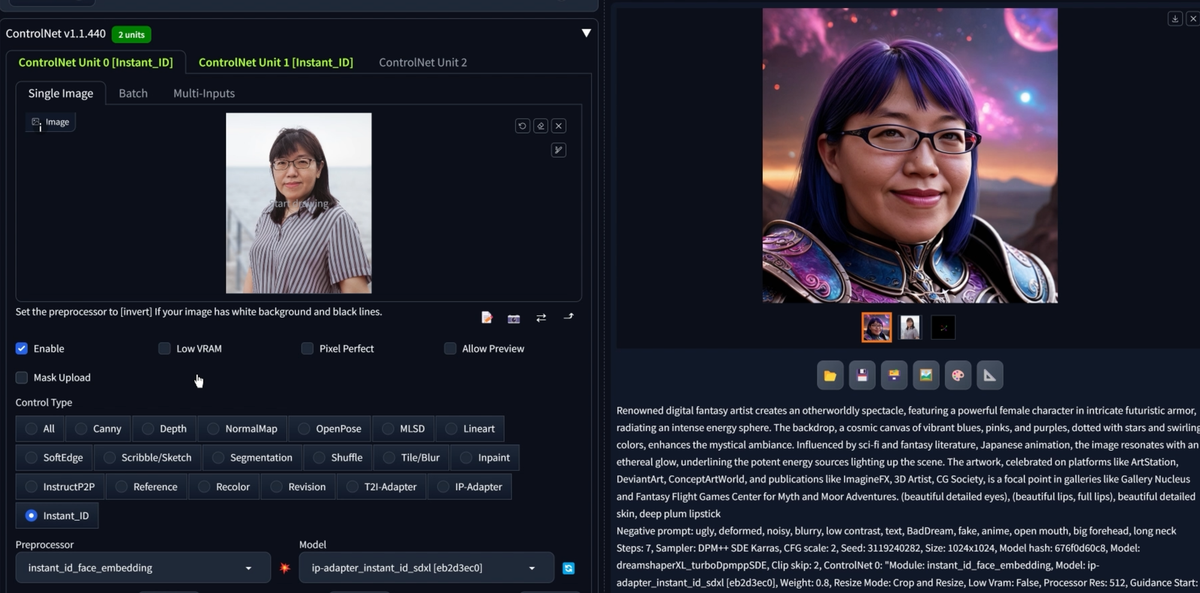This screenshot has width=1200, height=593.
Task: Remove the uploaded input image with X
Action: [x=559, y=125]
